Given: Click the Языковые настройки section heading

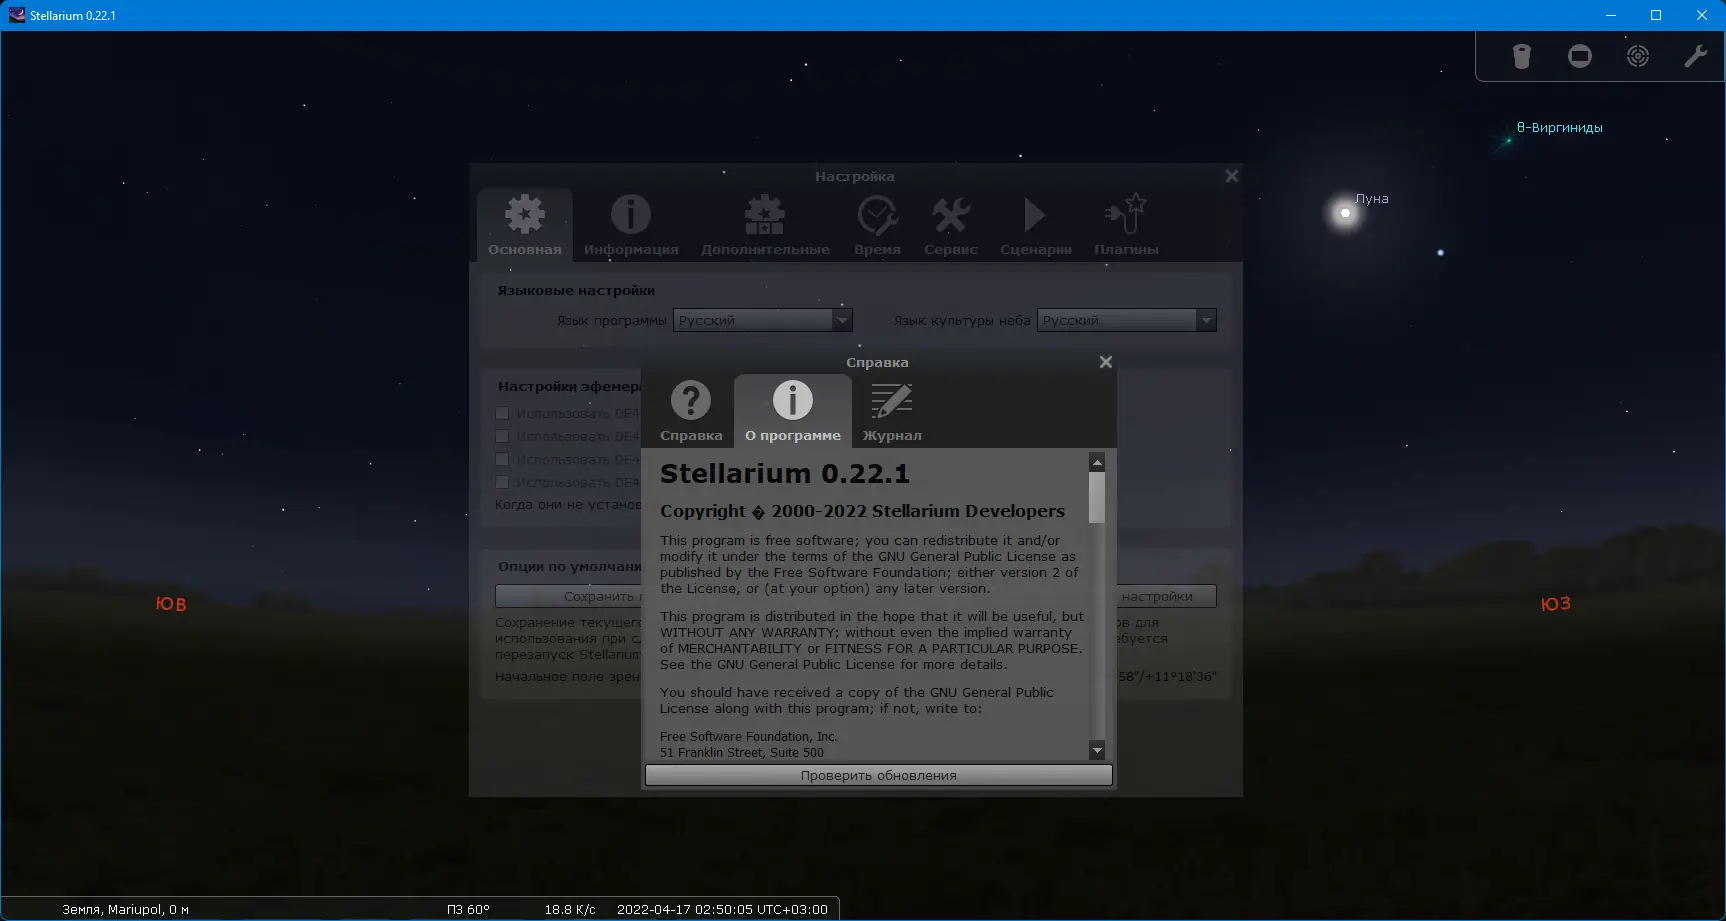Looking at the screenshot, I should tap(576, 290).
